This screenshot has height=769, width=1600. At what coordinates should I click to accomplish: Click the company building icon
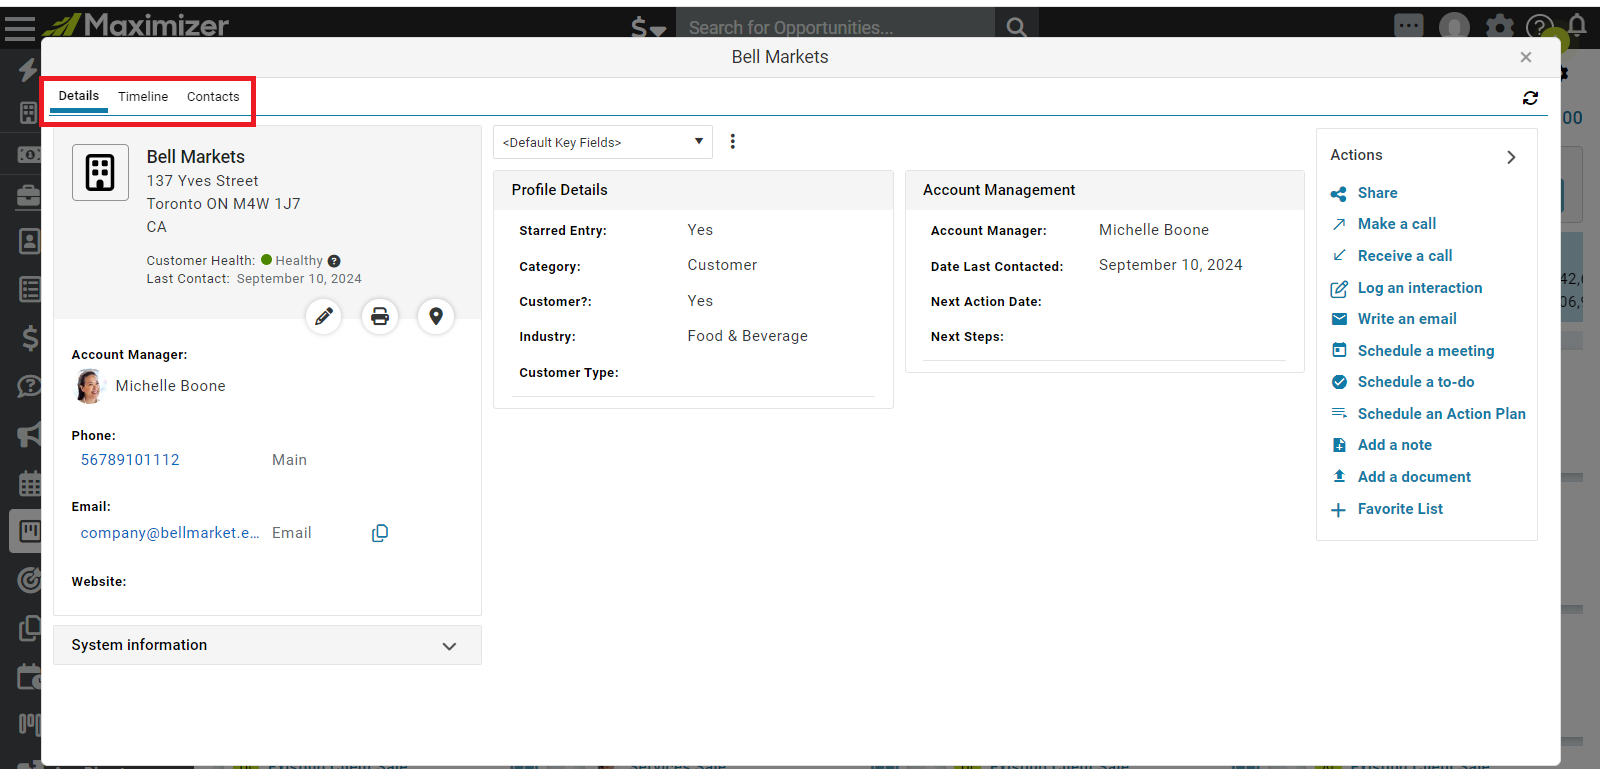100,172
